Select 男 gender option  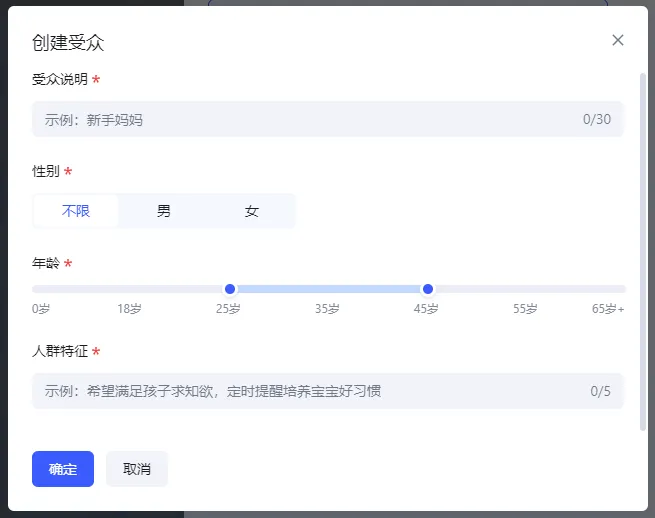[164, 211]
